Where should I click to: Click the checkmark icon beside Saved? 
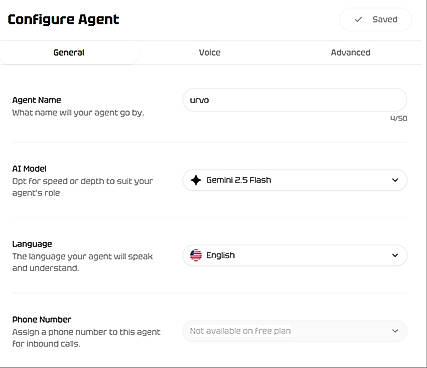[x=358, y=20]
